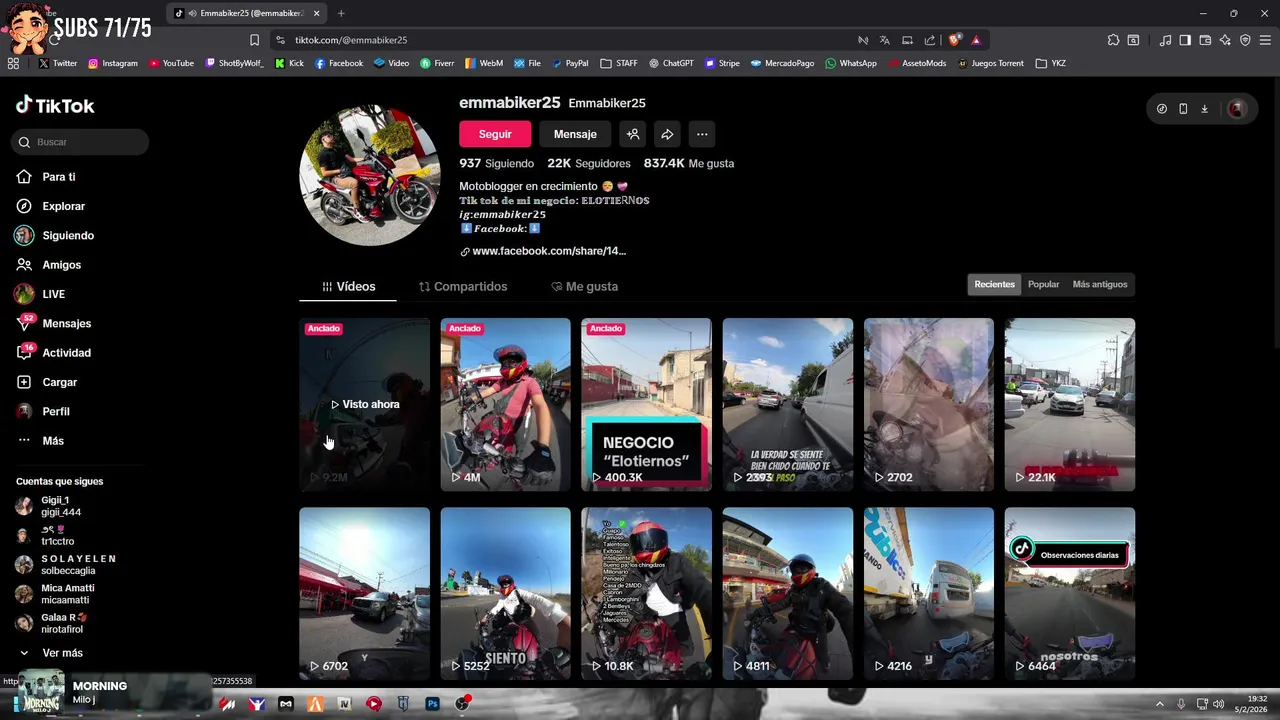Open the Para ti feed
1280x720 pixels.
click(46, 177)
